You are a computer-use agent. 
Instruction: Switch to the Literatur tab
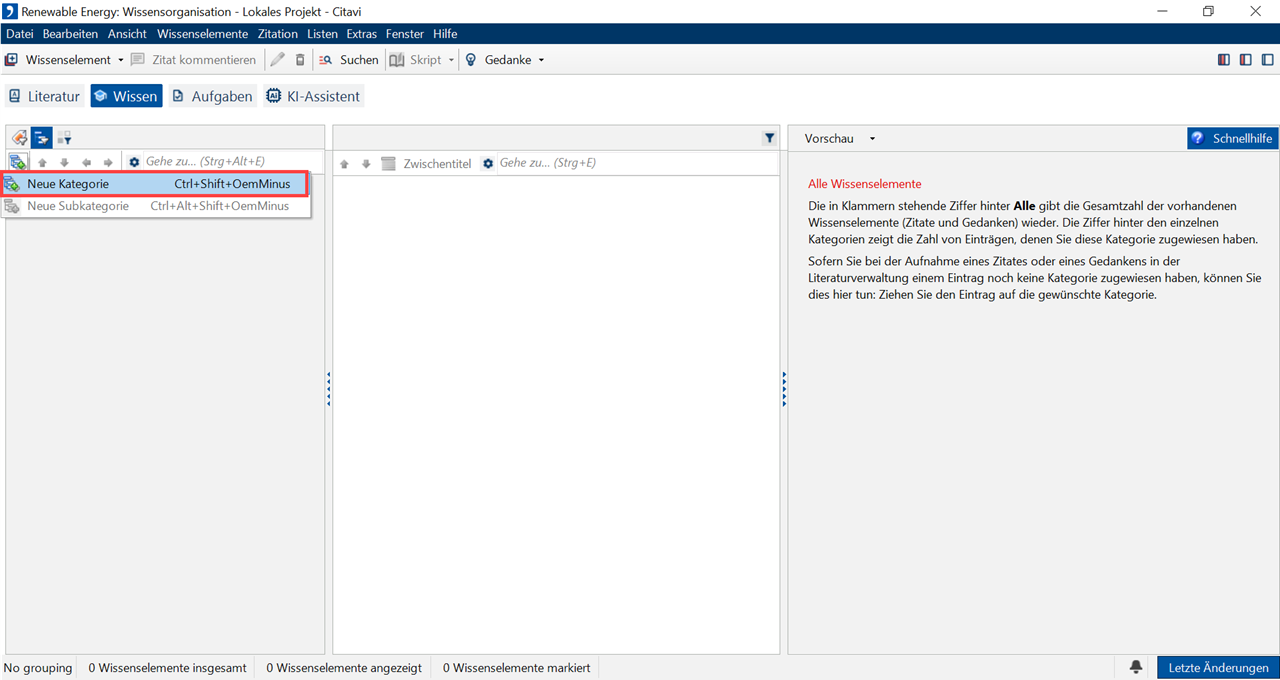click(x=44, y=96)
